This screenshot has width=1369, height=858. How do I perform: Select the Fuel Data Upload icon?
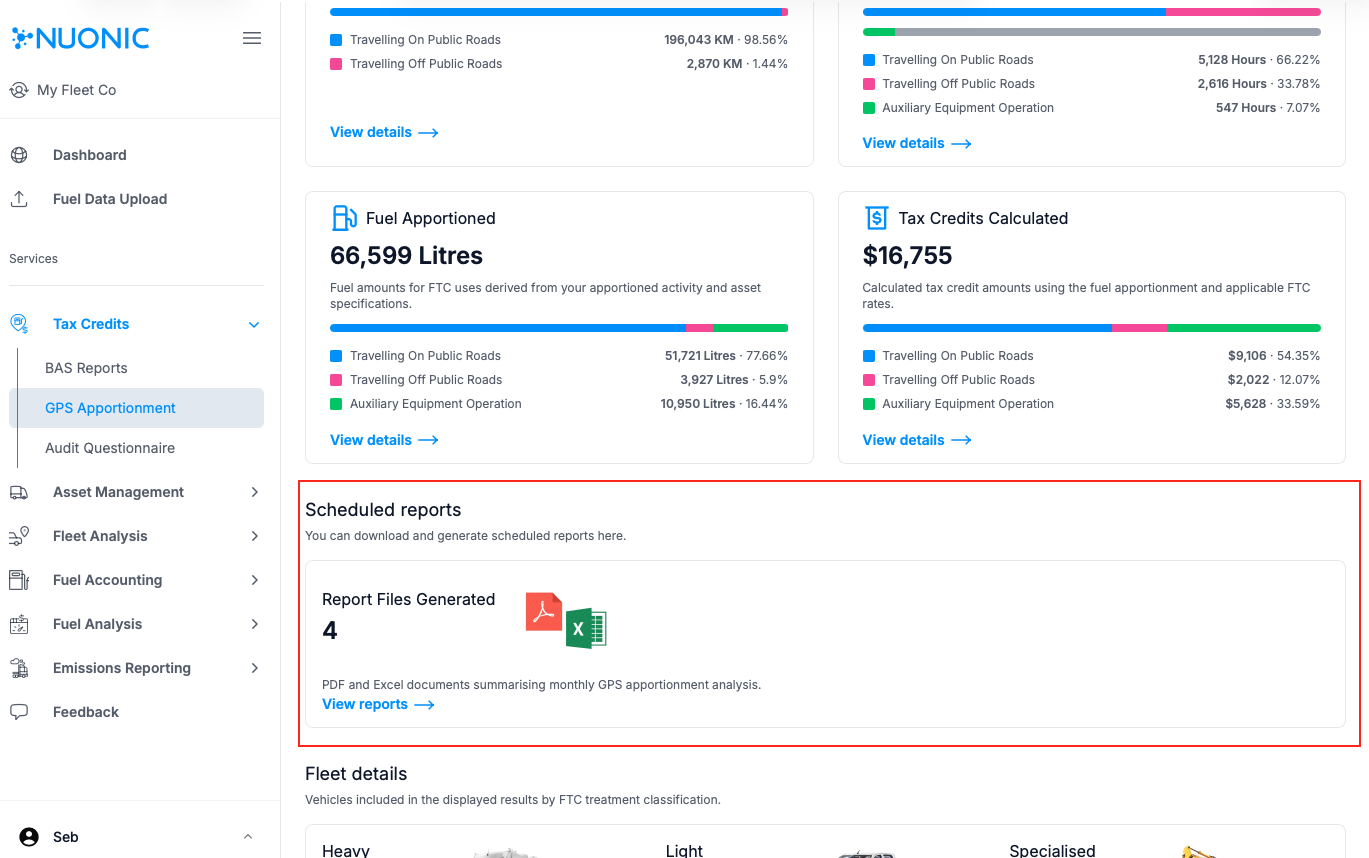click(19, 199)
